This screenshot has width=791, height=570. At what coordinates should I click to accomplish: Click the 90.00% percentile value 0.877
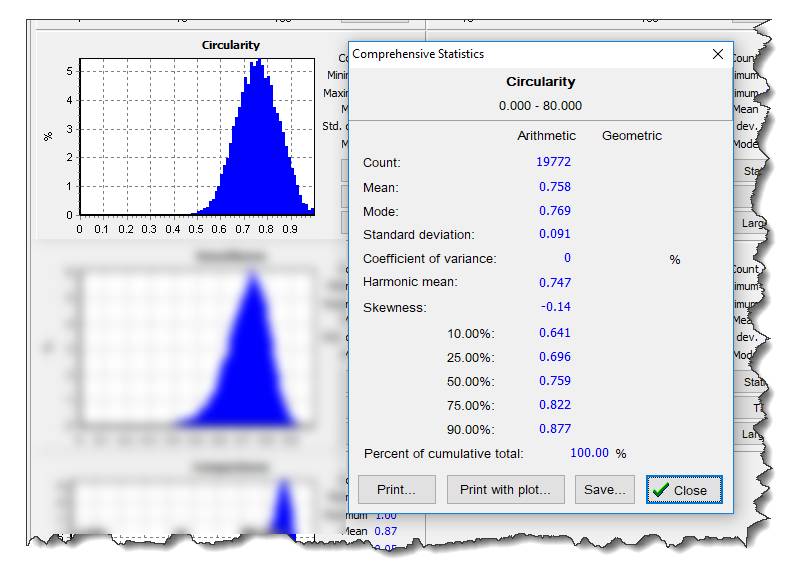point(555,429)
